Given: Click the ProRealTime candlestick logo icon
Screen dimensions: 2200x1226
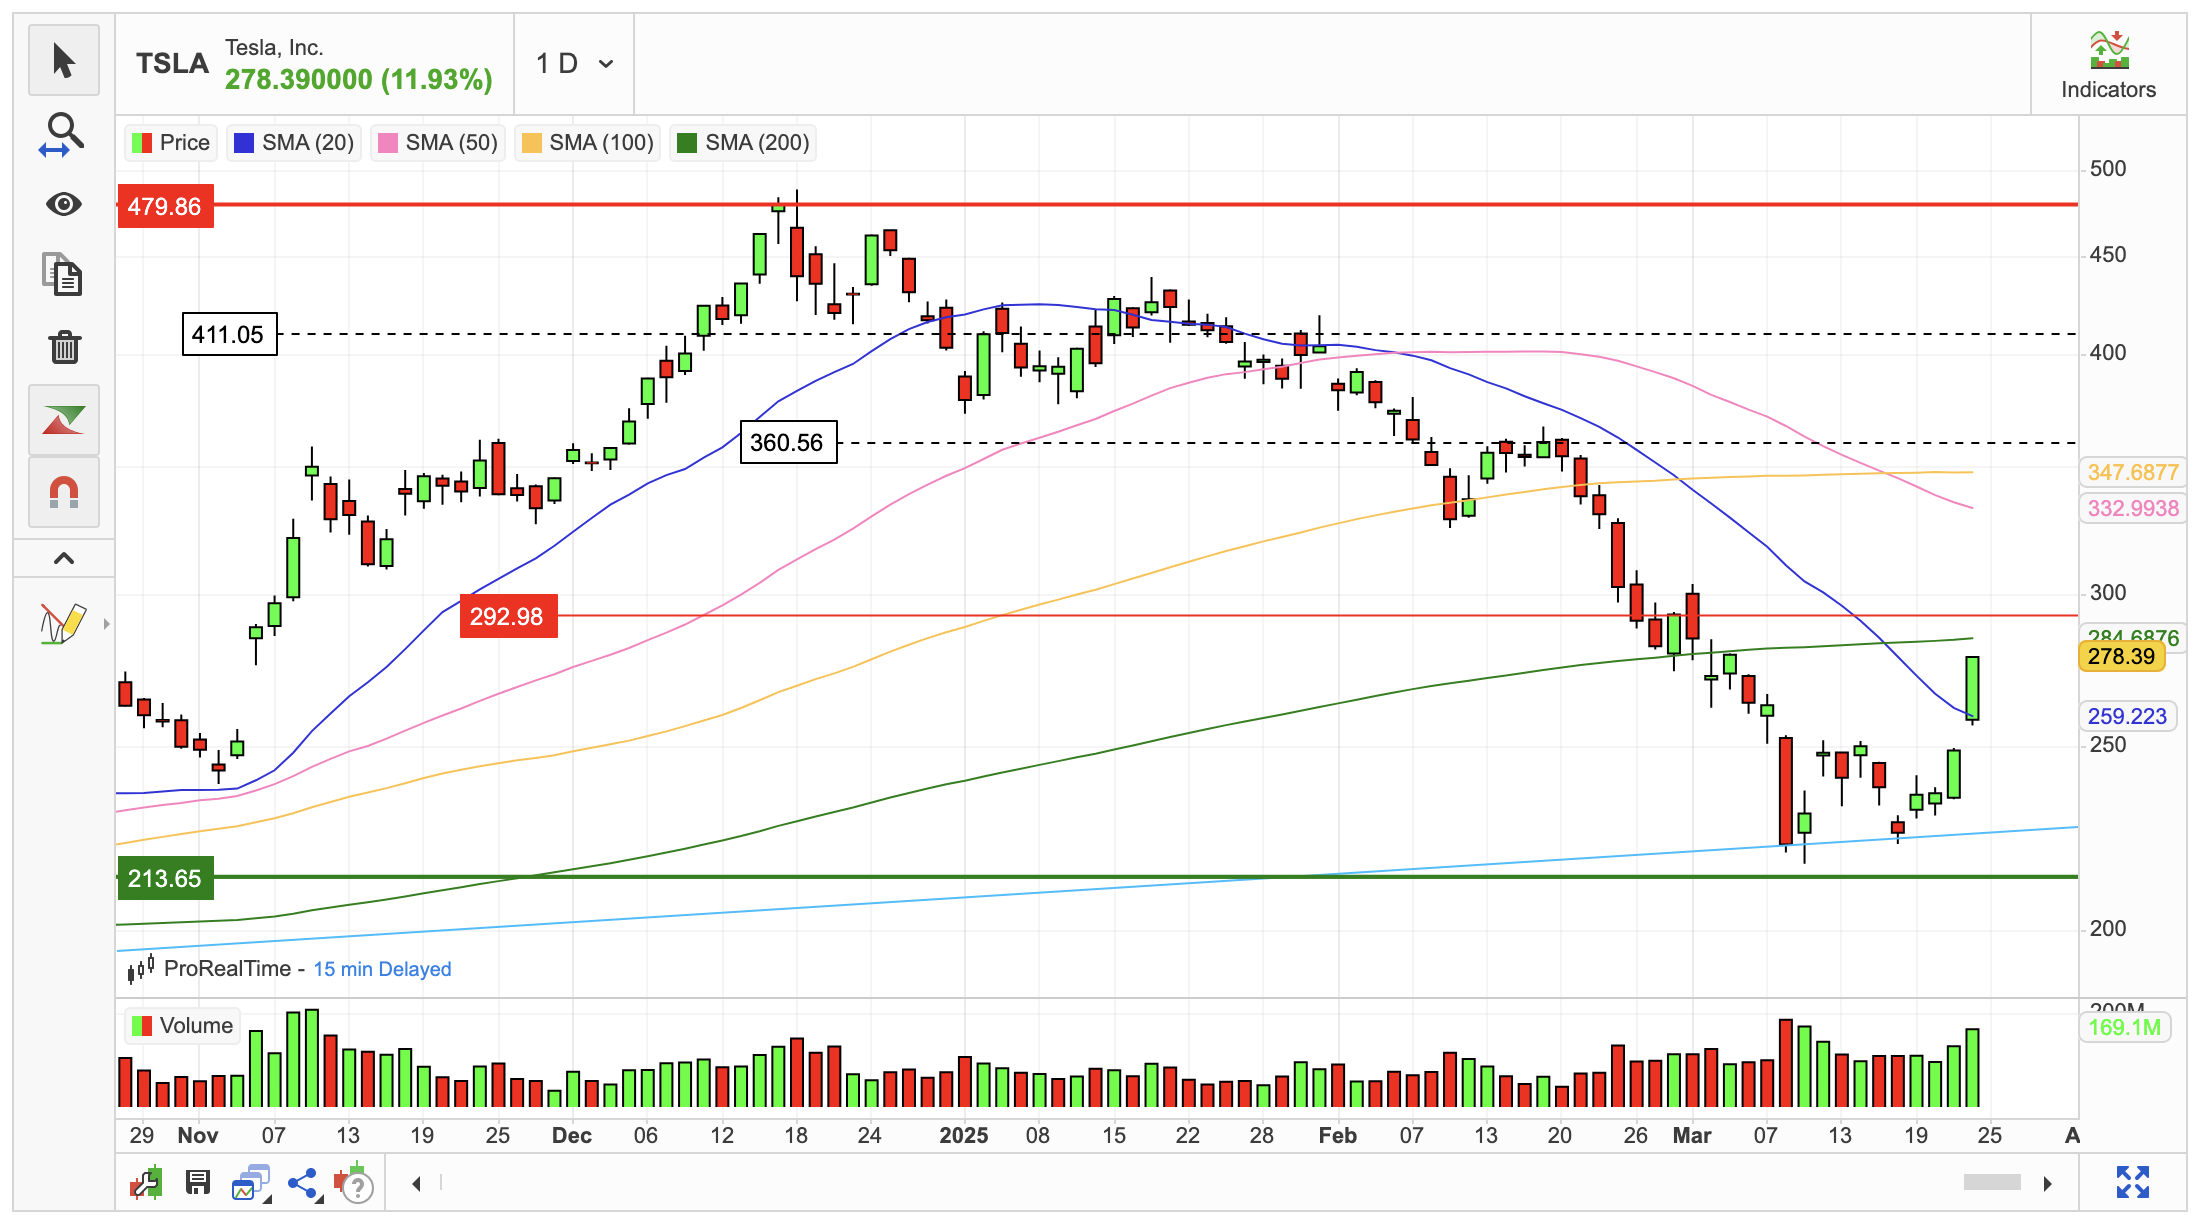Looking at the screenshot, I should [x=141, y=968].
